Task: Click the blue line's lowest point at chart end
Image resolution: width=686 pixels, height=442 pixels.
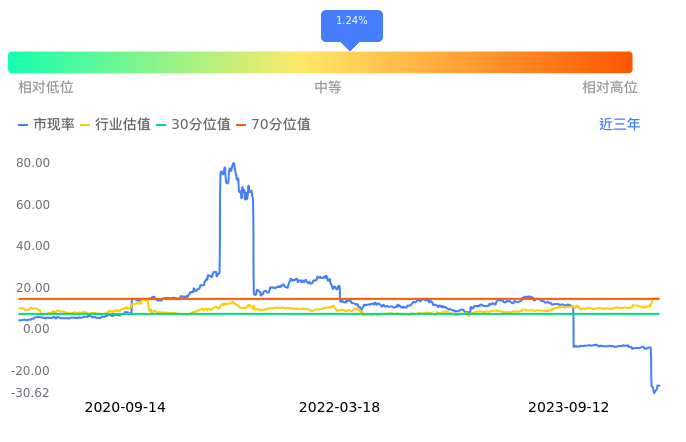Action: (655, 391)
